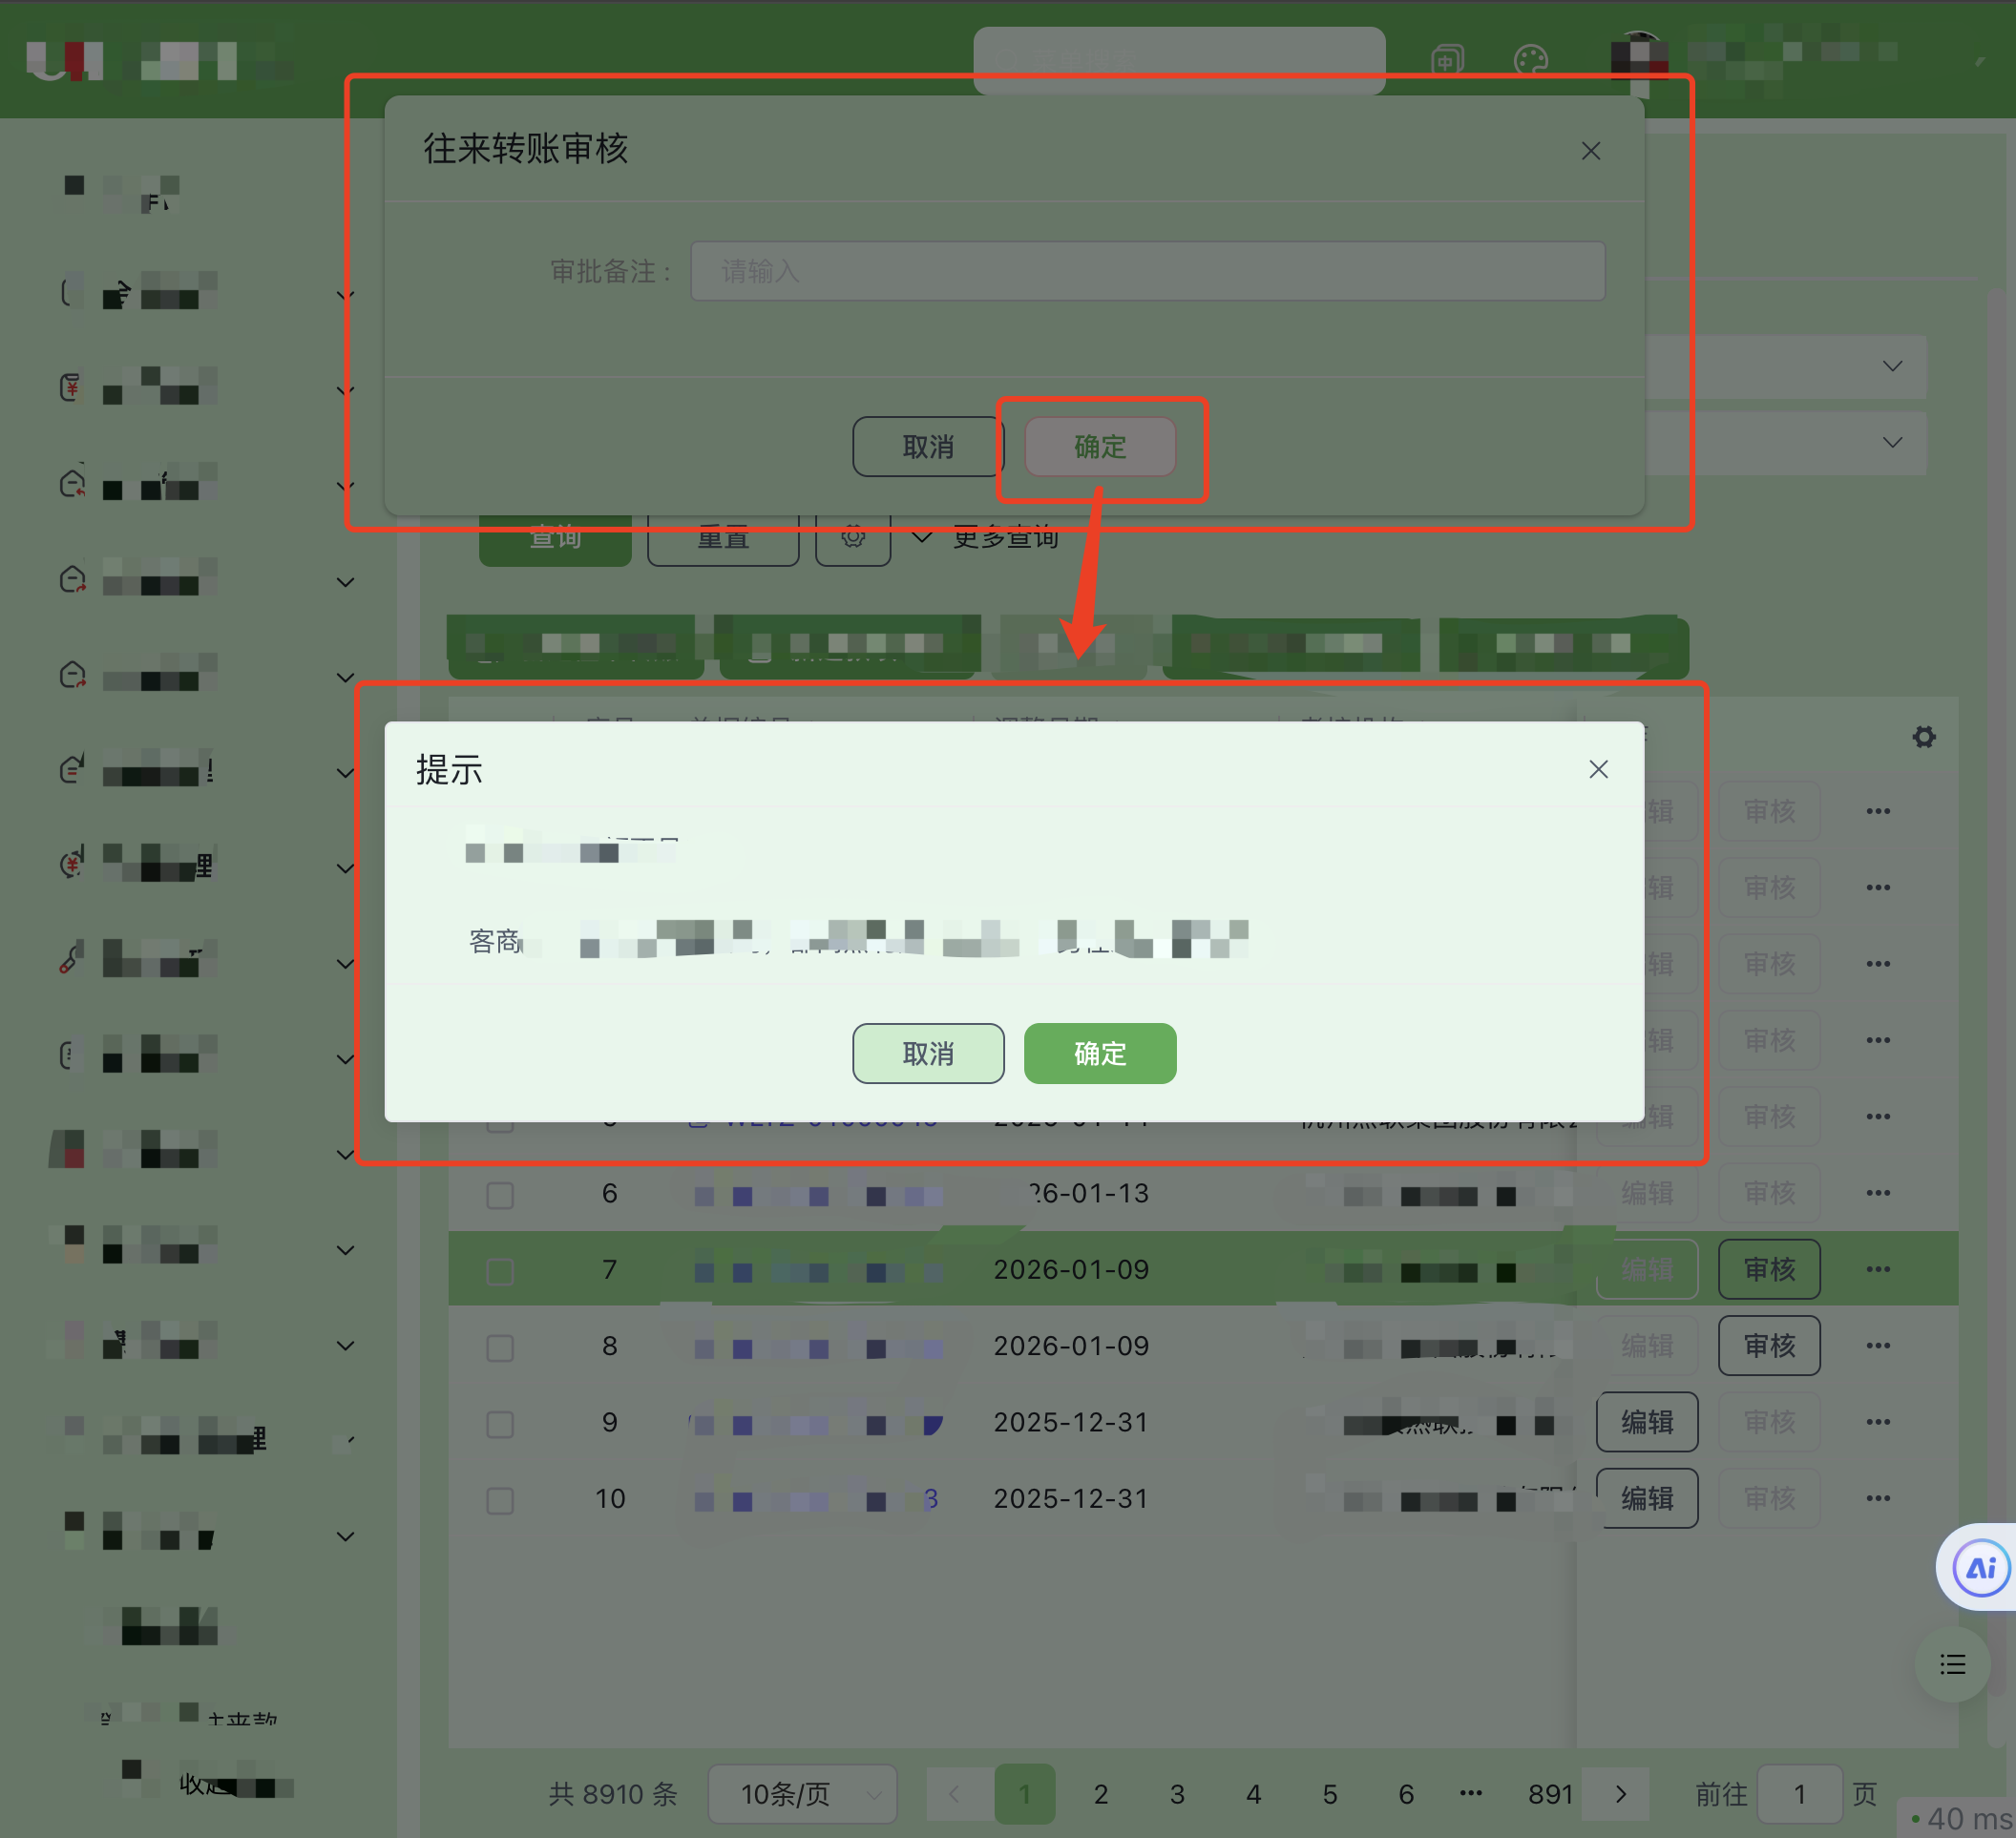Select the checkbox in row 10

coord(500,1499)
